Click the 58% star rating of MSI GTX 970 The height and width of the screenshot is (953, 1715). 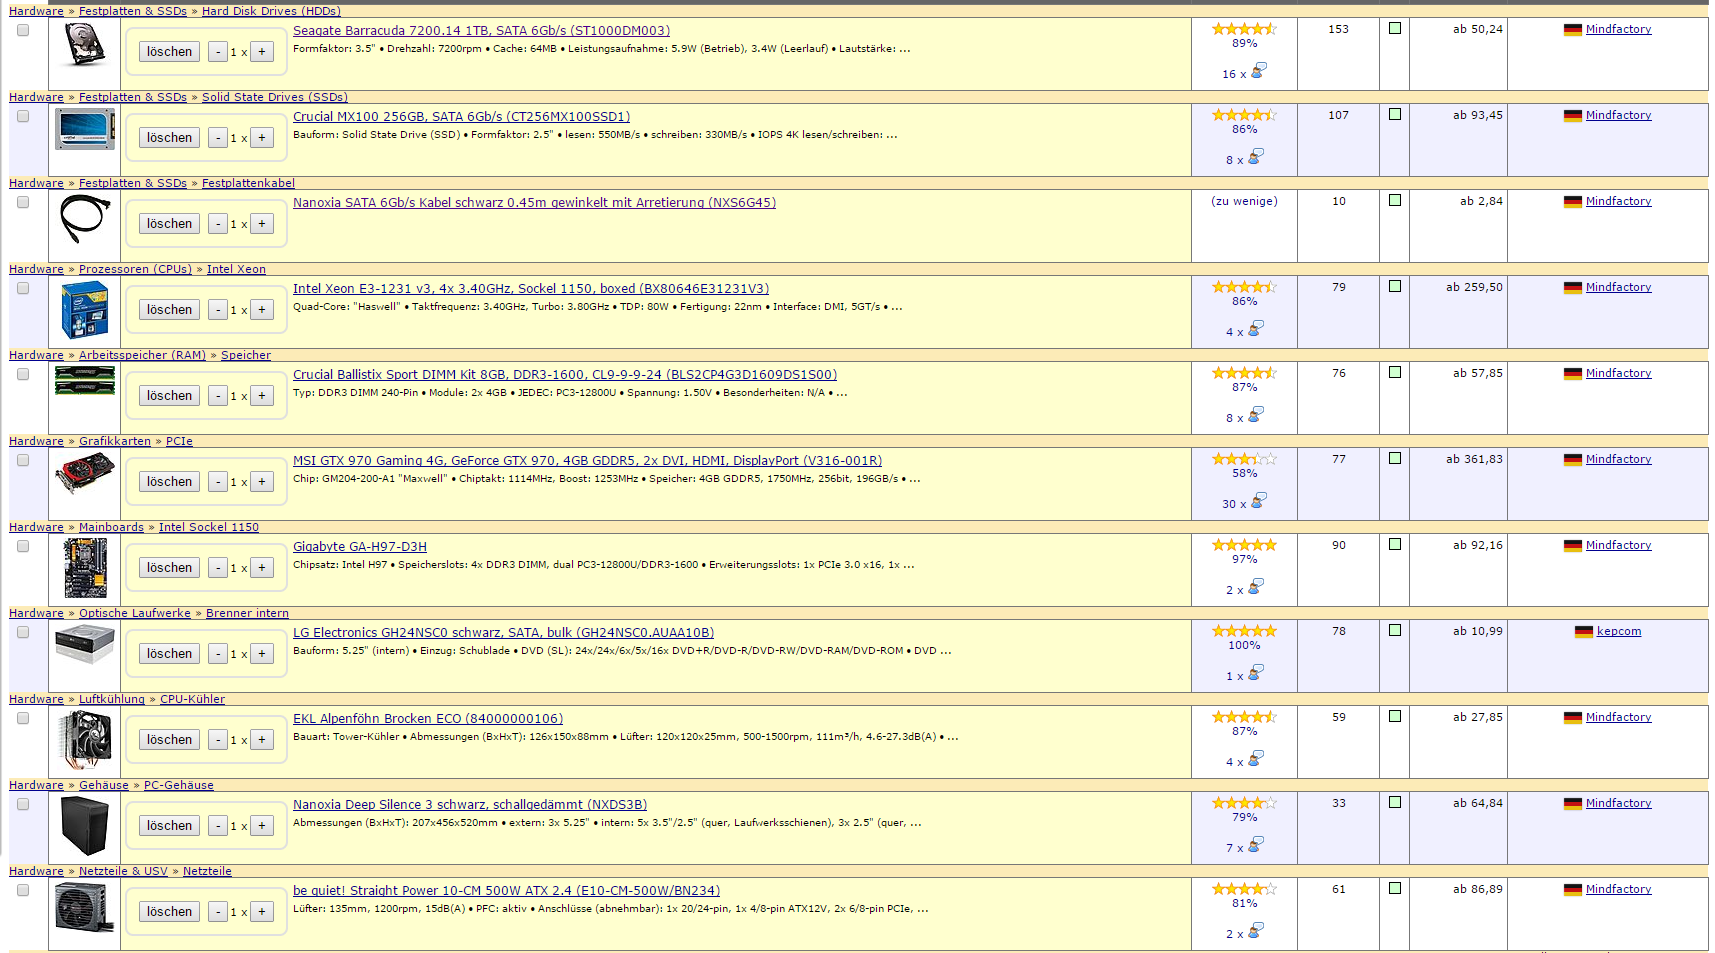1244,459
